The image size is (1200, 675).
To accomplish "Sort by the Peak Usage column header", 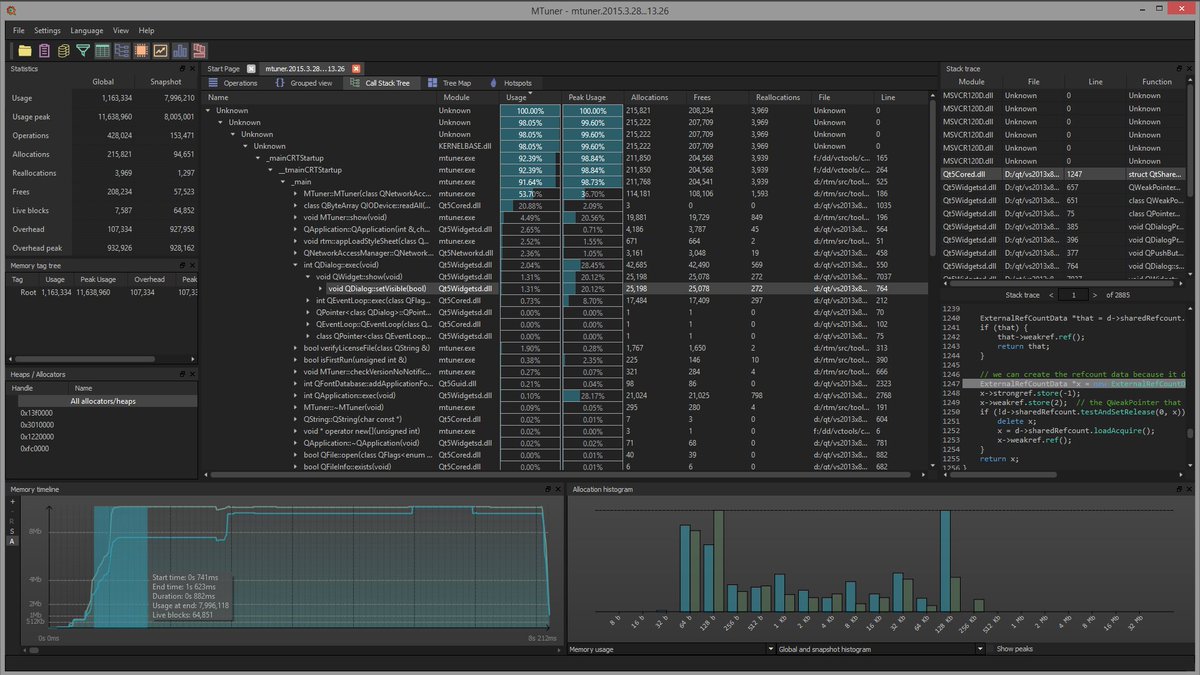I will 589,97.
